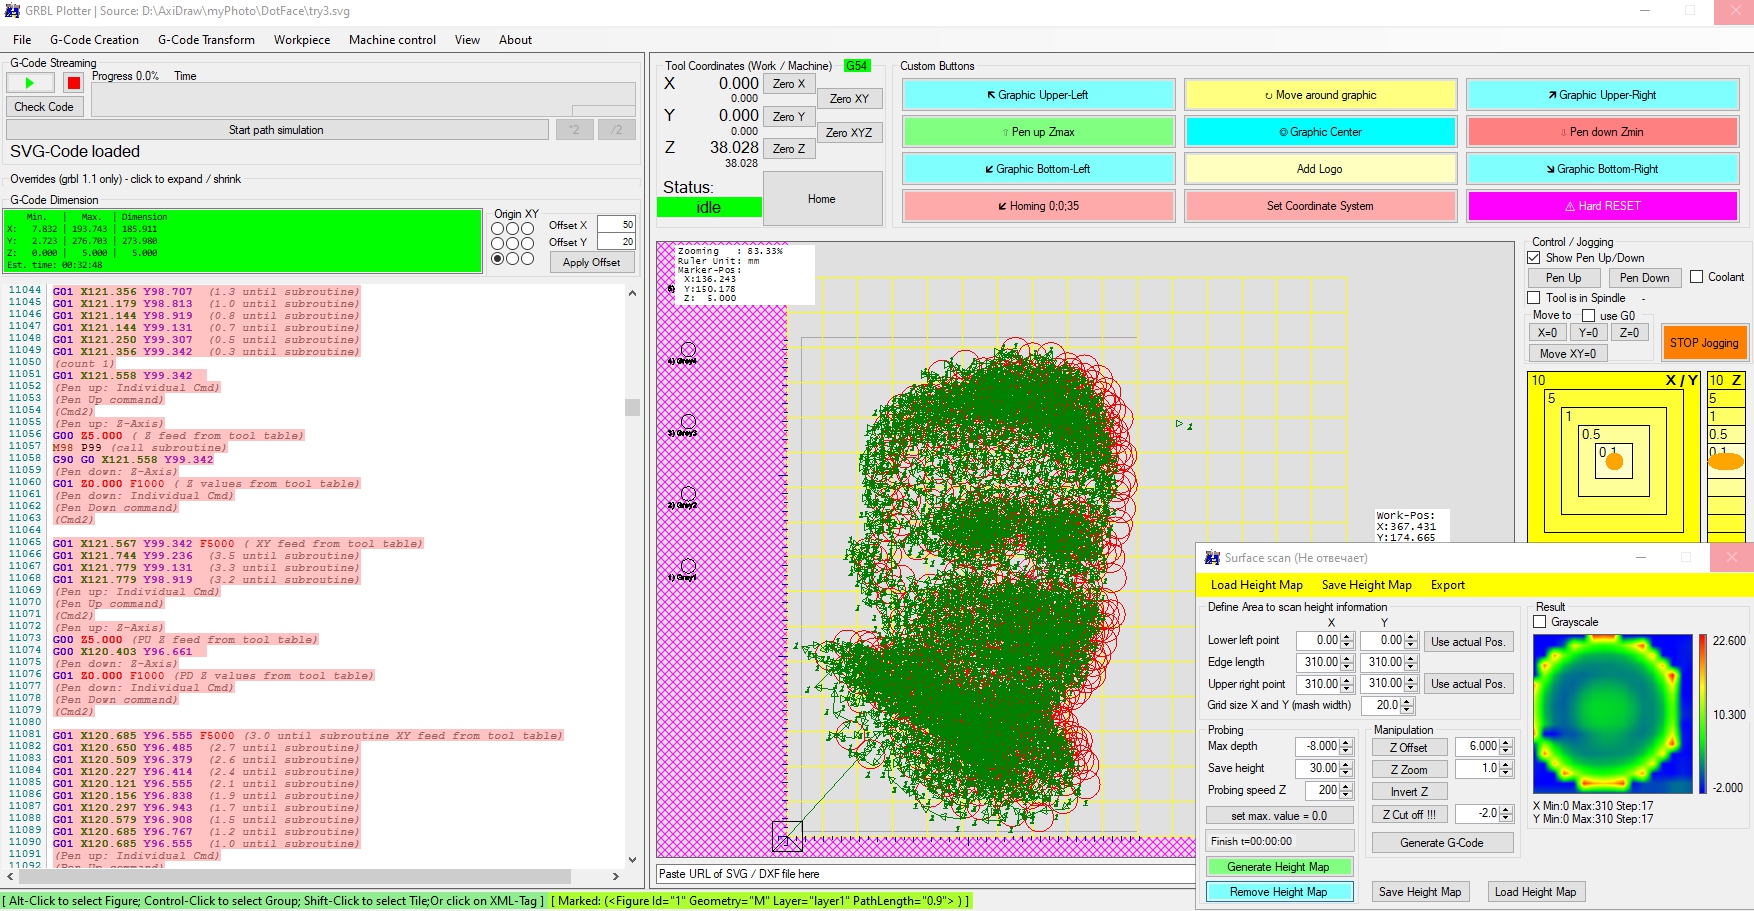Click the red stop streaming button

[x=73, y=83]
